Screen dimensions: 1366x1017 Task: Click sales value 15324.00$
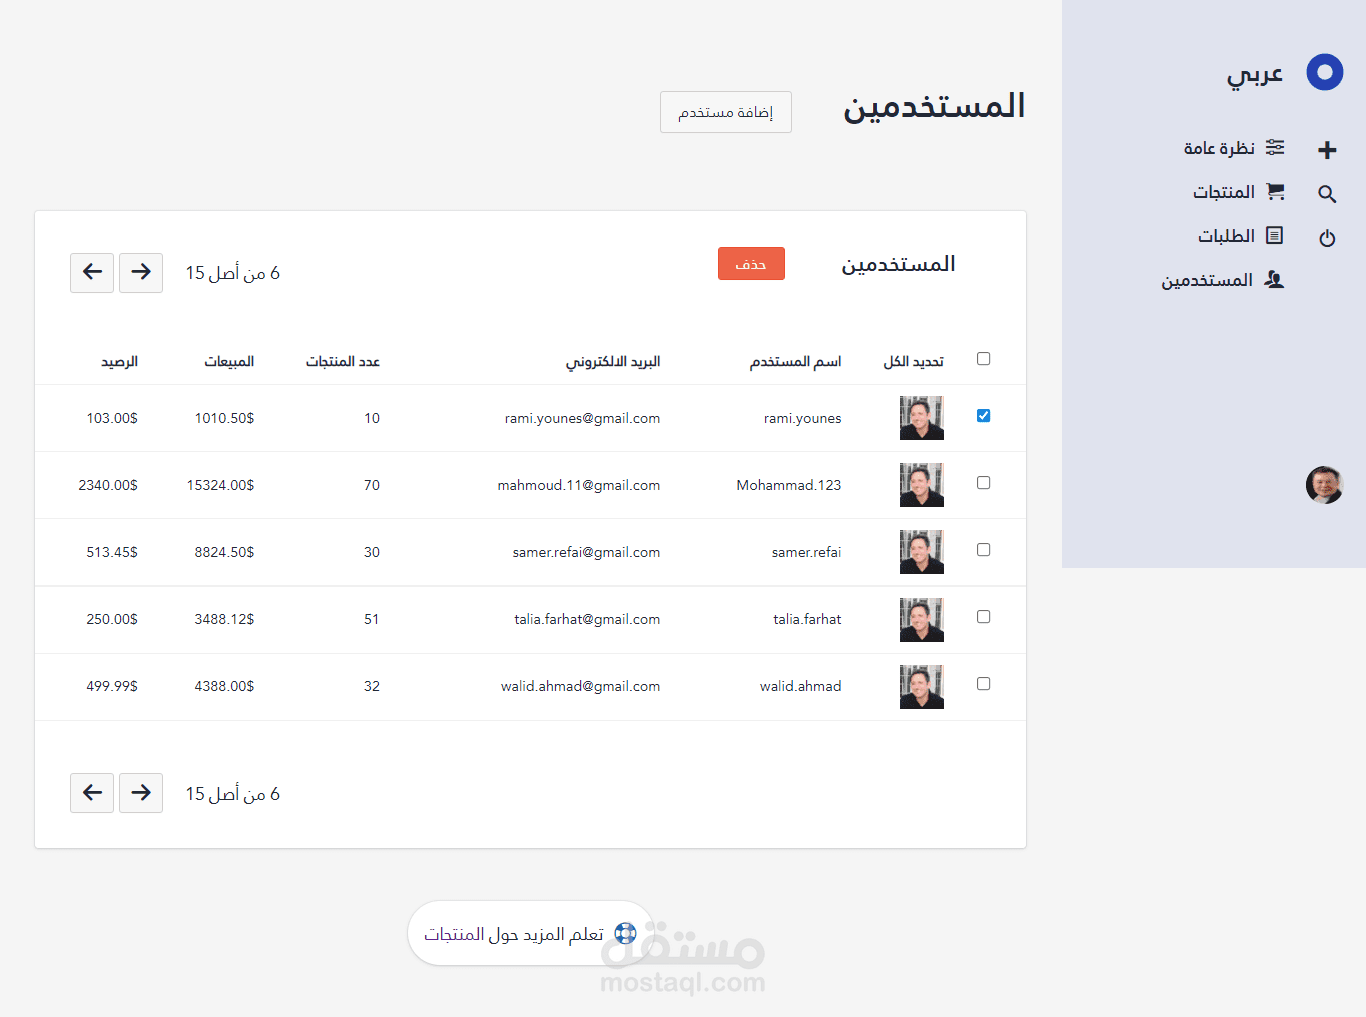click(x=220, y=485)
